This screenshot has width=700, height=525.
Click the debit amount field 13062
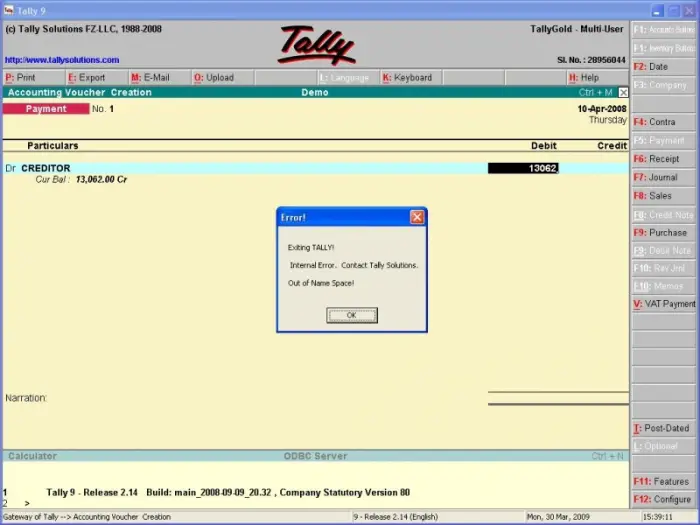pyautogui.click(x=523, y=168)
